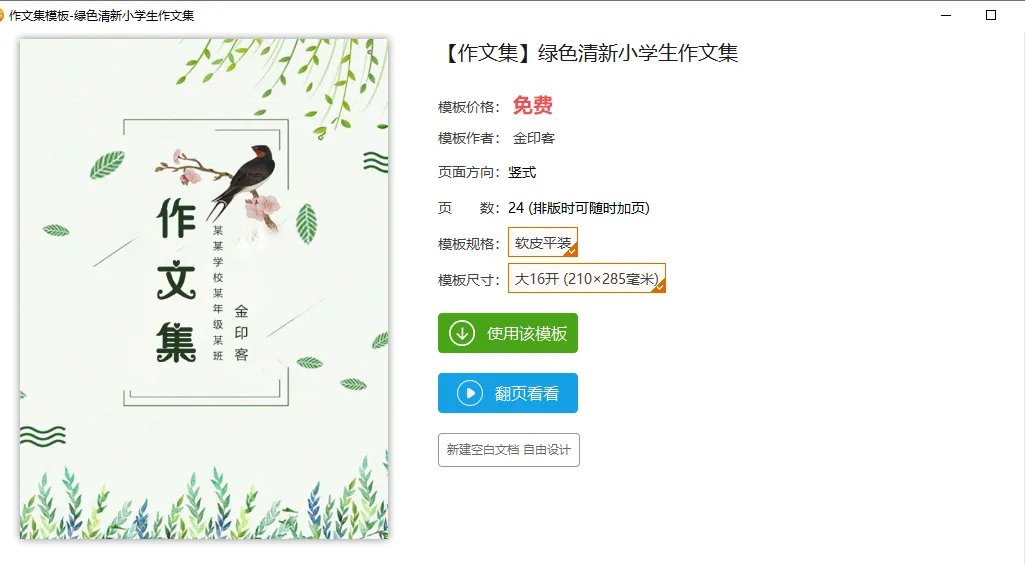The image size is (1025, 565).
Task: Click the template title 绿色清新小学生作文集
Action: coord(637,53)
